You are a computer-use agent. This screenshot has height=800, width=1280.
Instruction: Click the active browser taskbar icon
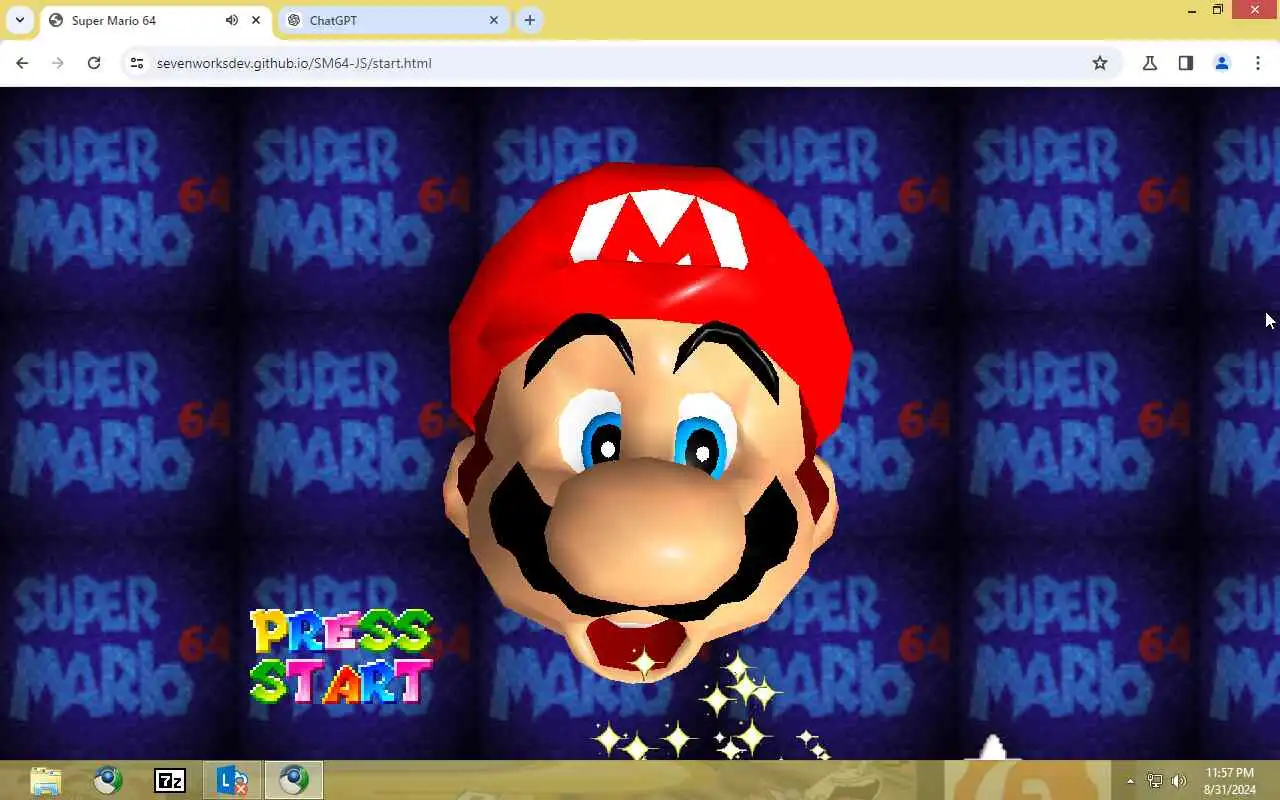(x=294, y=780)
